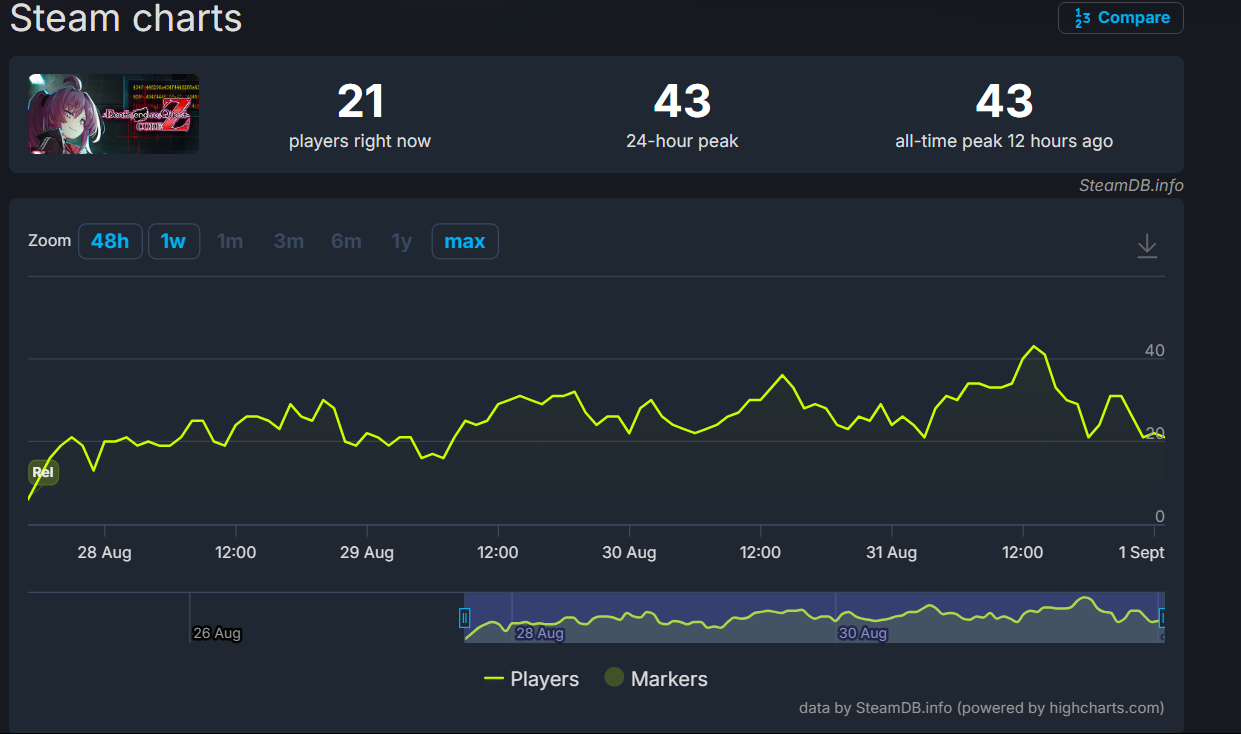The height and width of the screenshot is (734, 1241).
Task: Click the 30 Aug axis label
Action: click(629, 552)
